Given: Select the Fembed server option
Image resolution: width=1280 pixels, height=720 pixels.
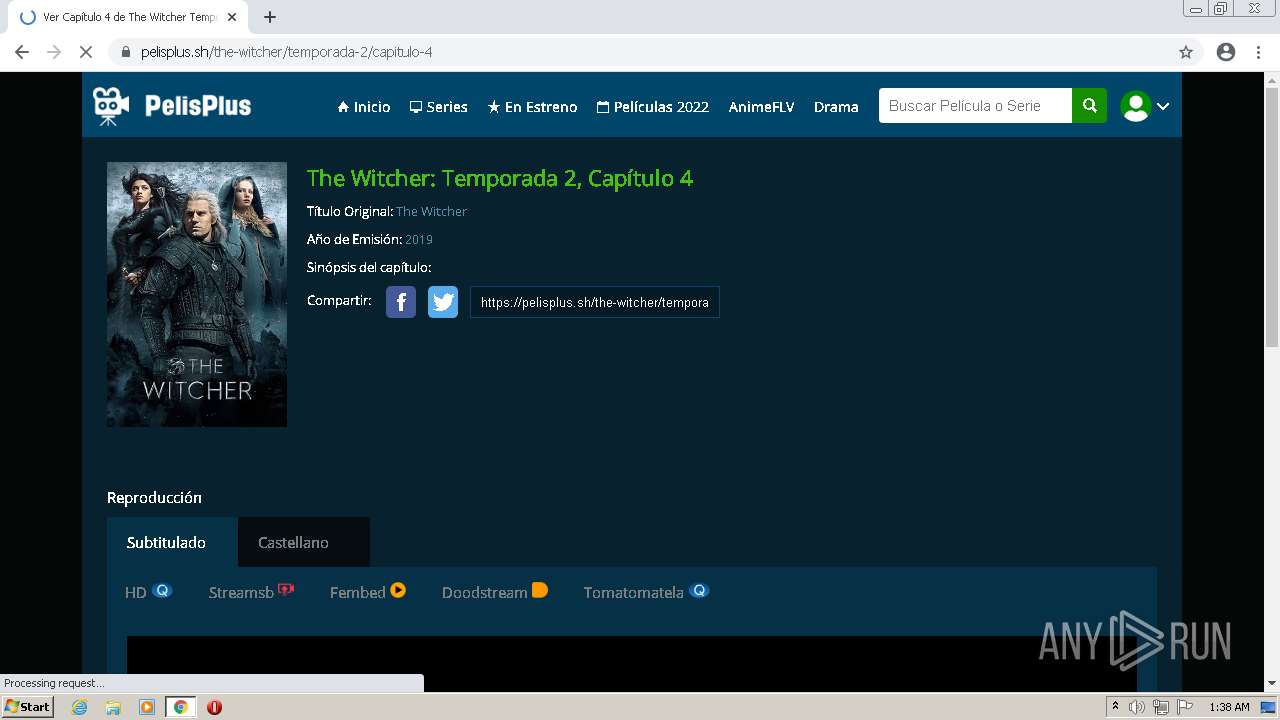Looking at the screenshot, I should [368, 592].
